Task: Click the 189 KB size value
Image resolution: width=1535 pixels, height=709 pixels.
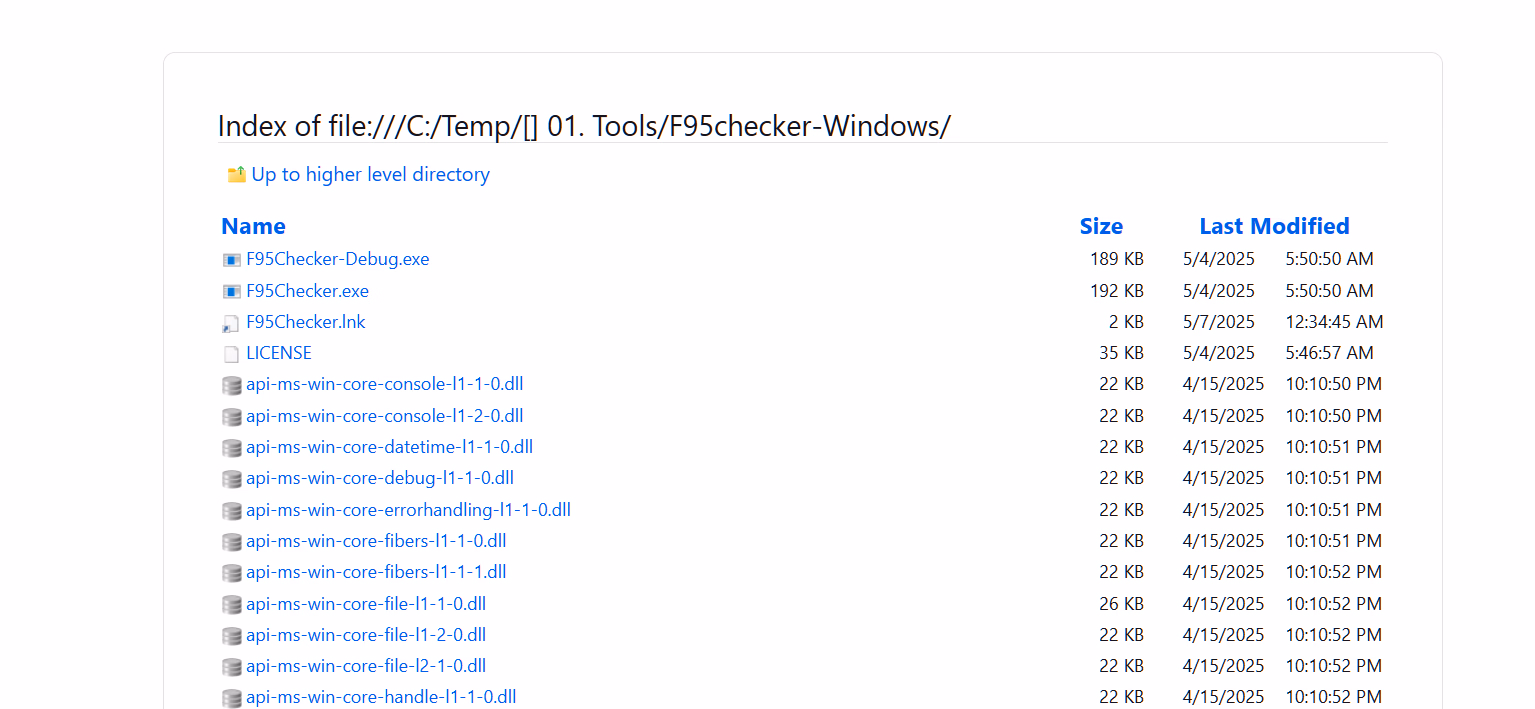Action: pyautogui.click(x=1117, y=259)
